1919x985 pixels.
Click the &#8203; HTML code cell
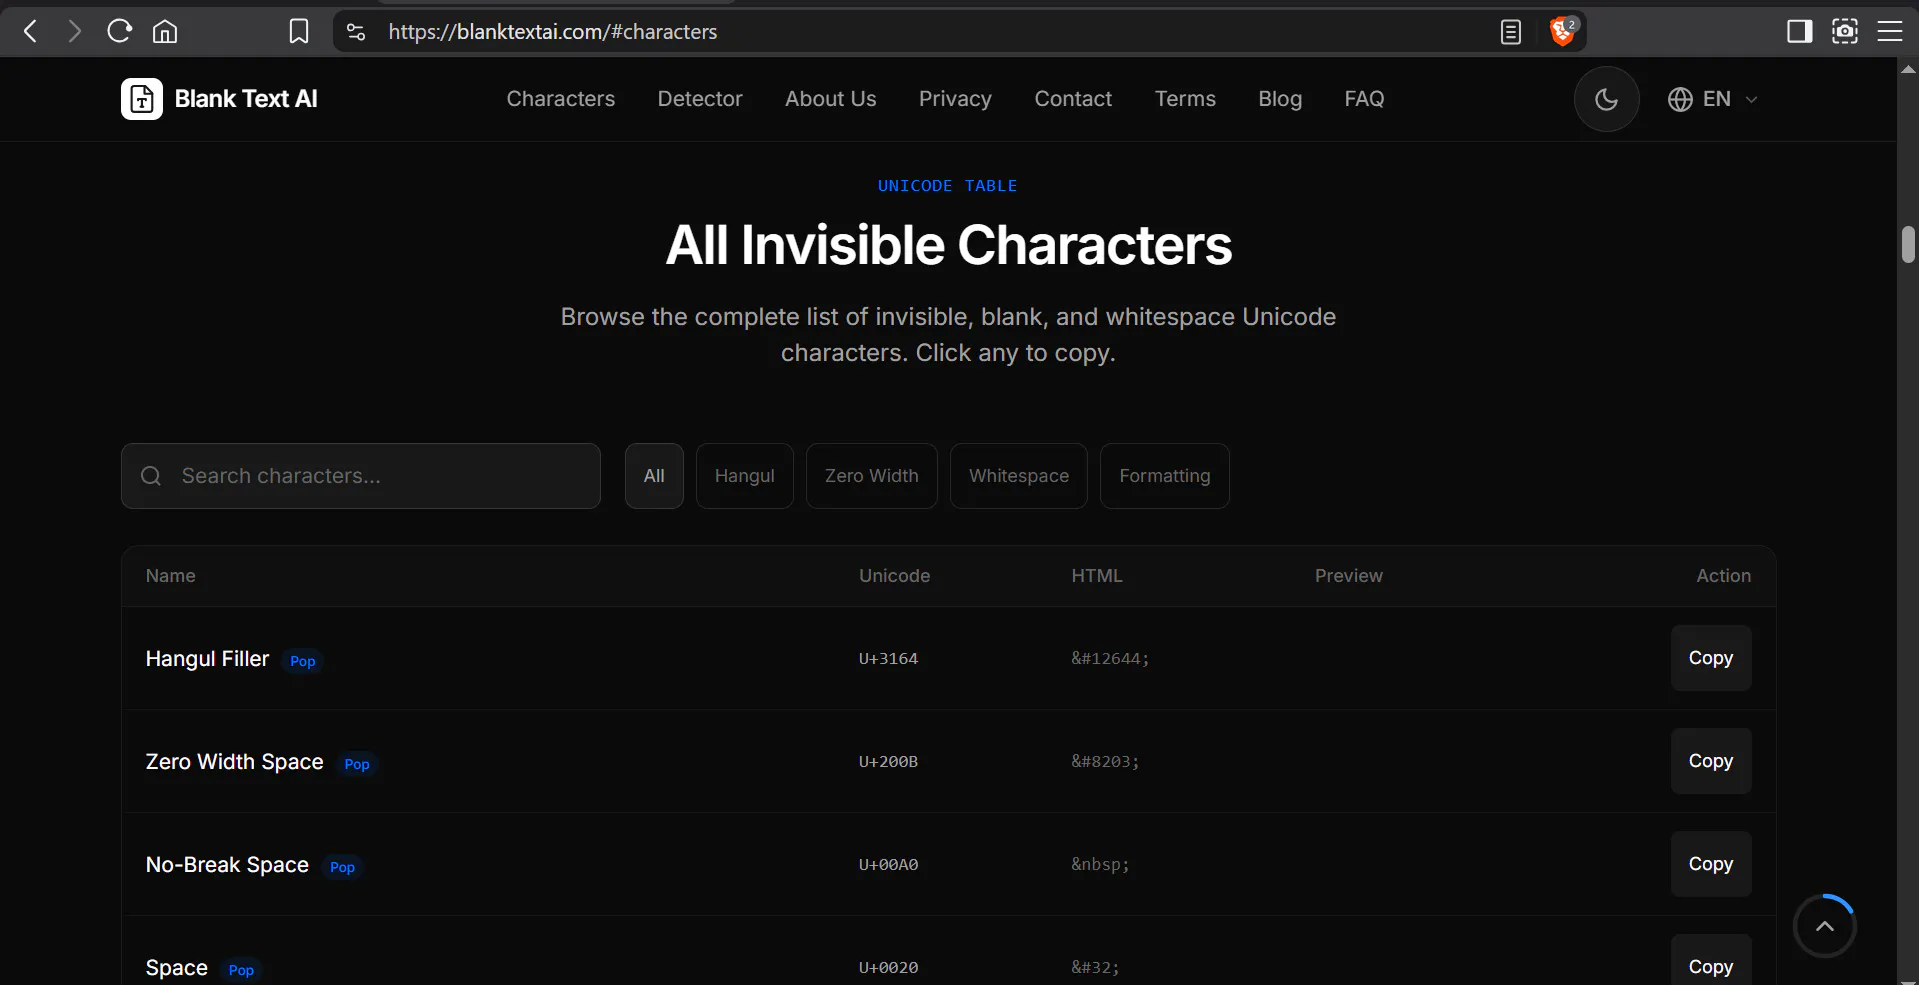tap(1105, 761)
